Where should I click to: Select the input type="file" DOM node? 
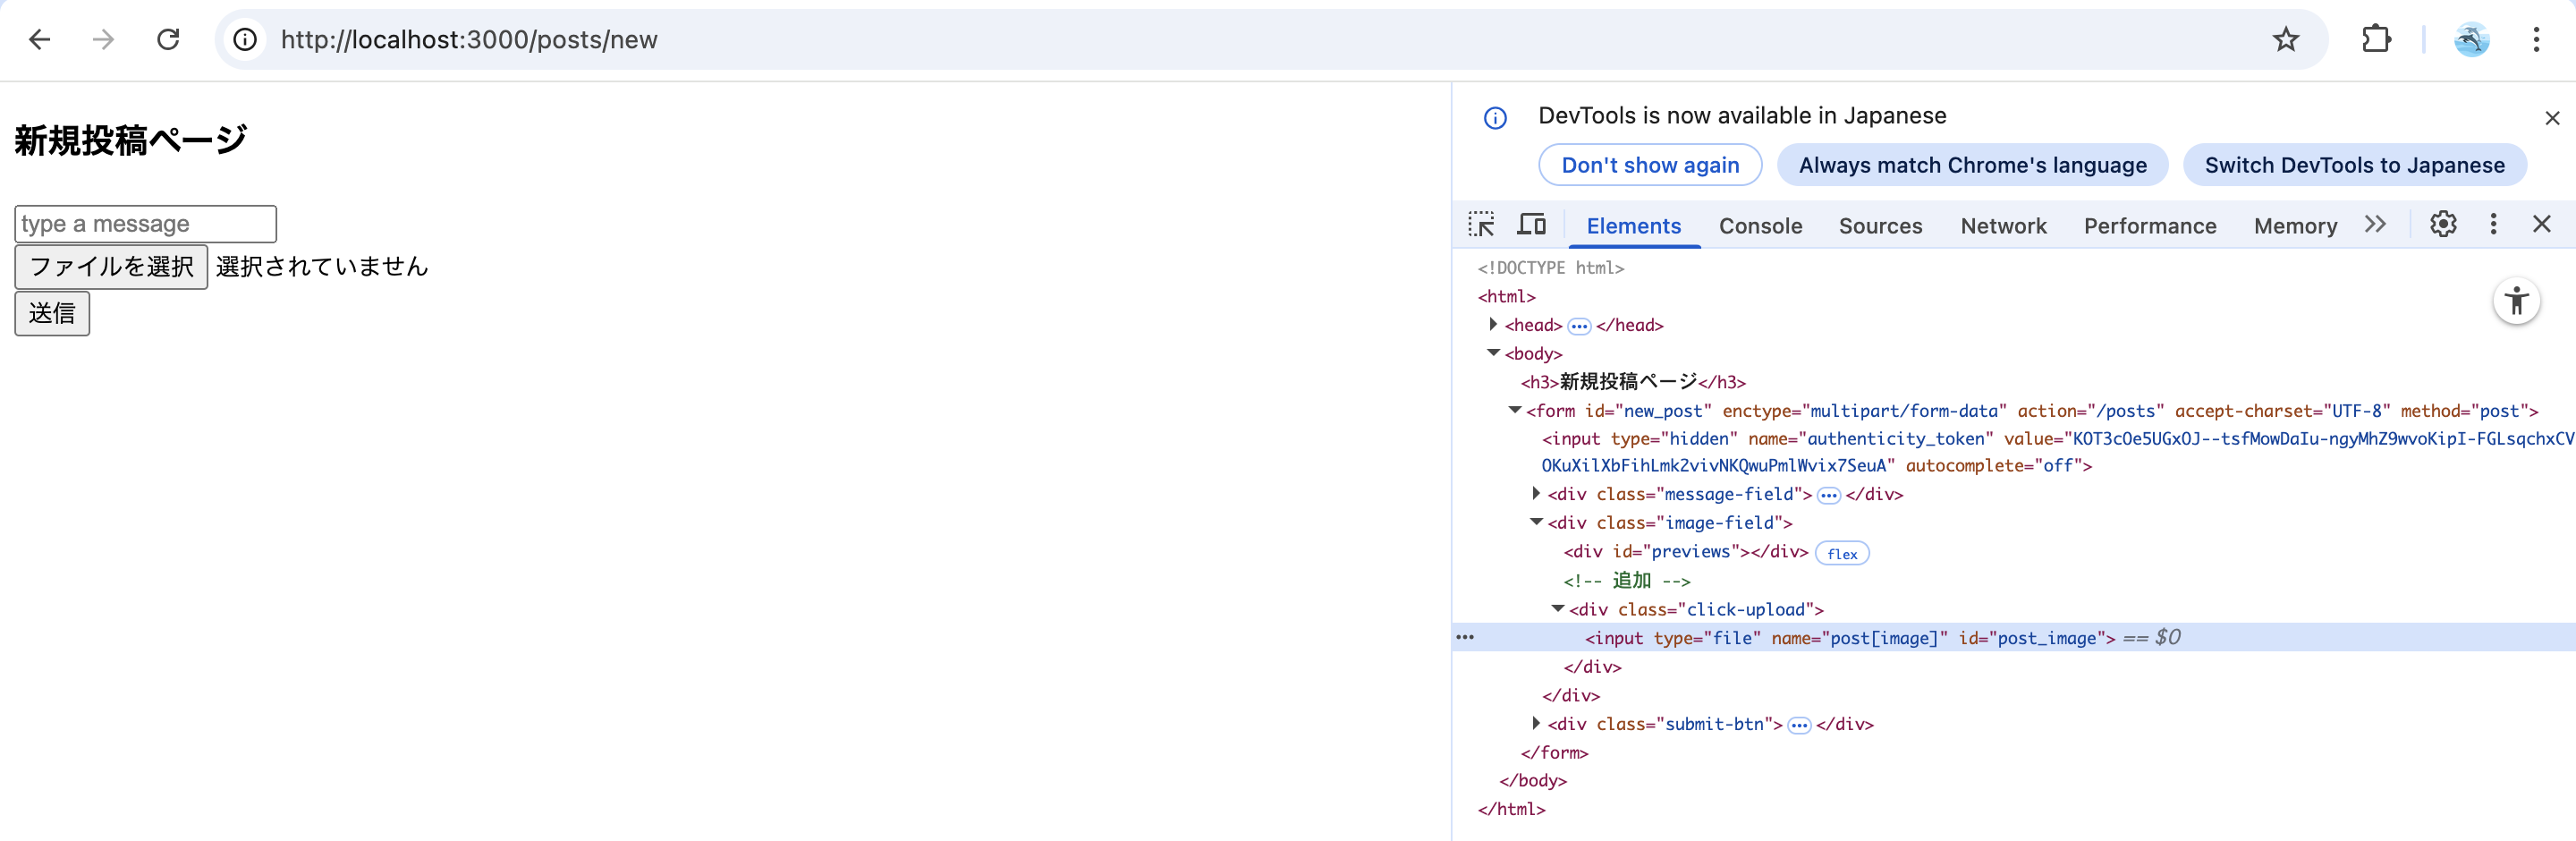1850,638
